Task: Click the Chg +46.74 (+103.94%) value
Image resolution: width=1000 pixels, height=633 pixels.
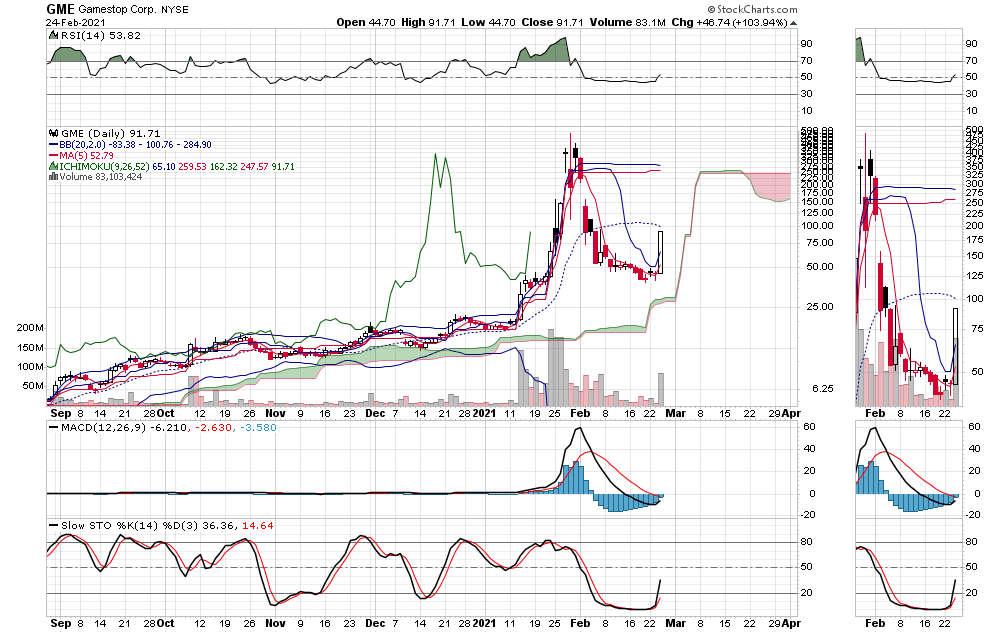Action: coord(729,22)
